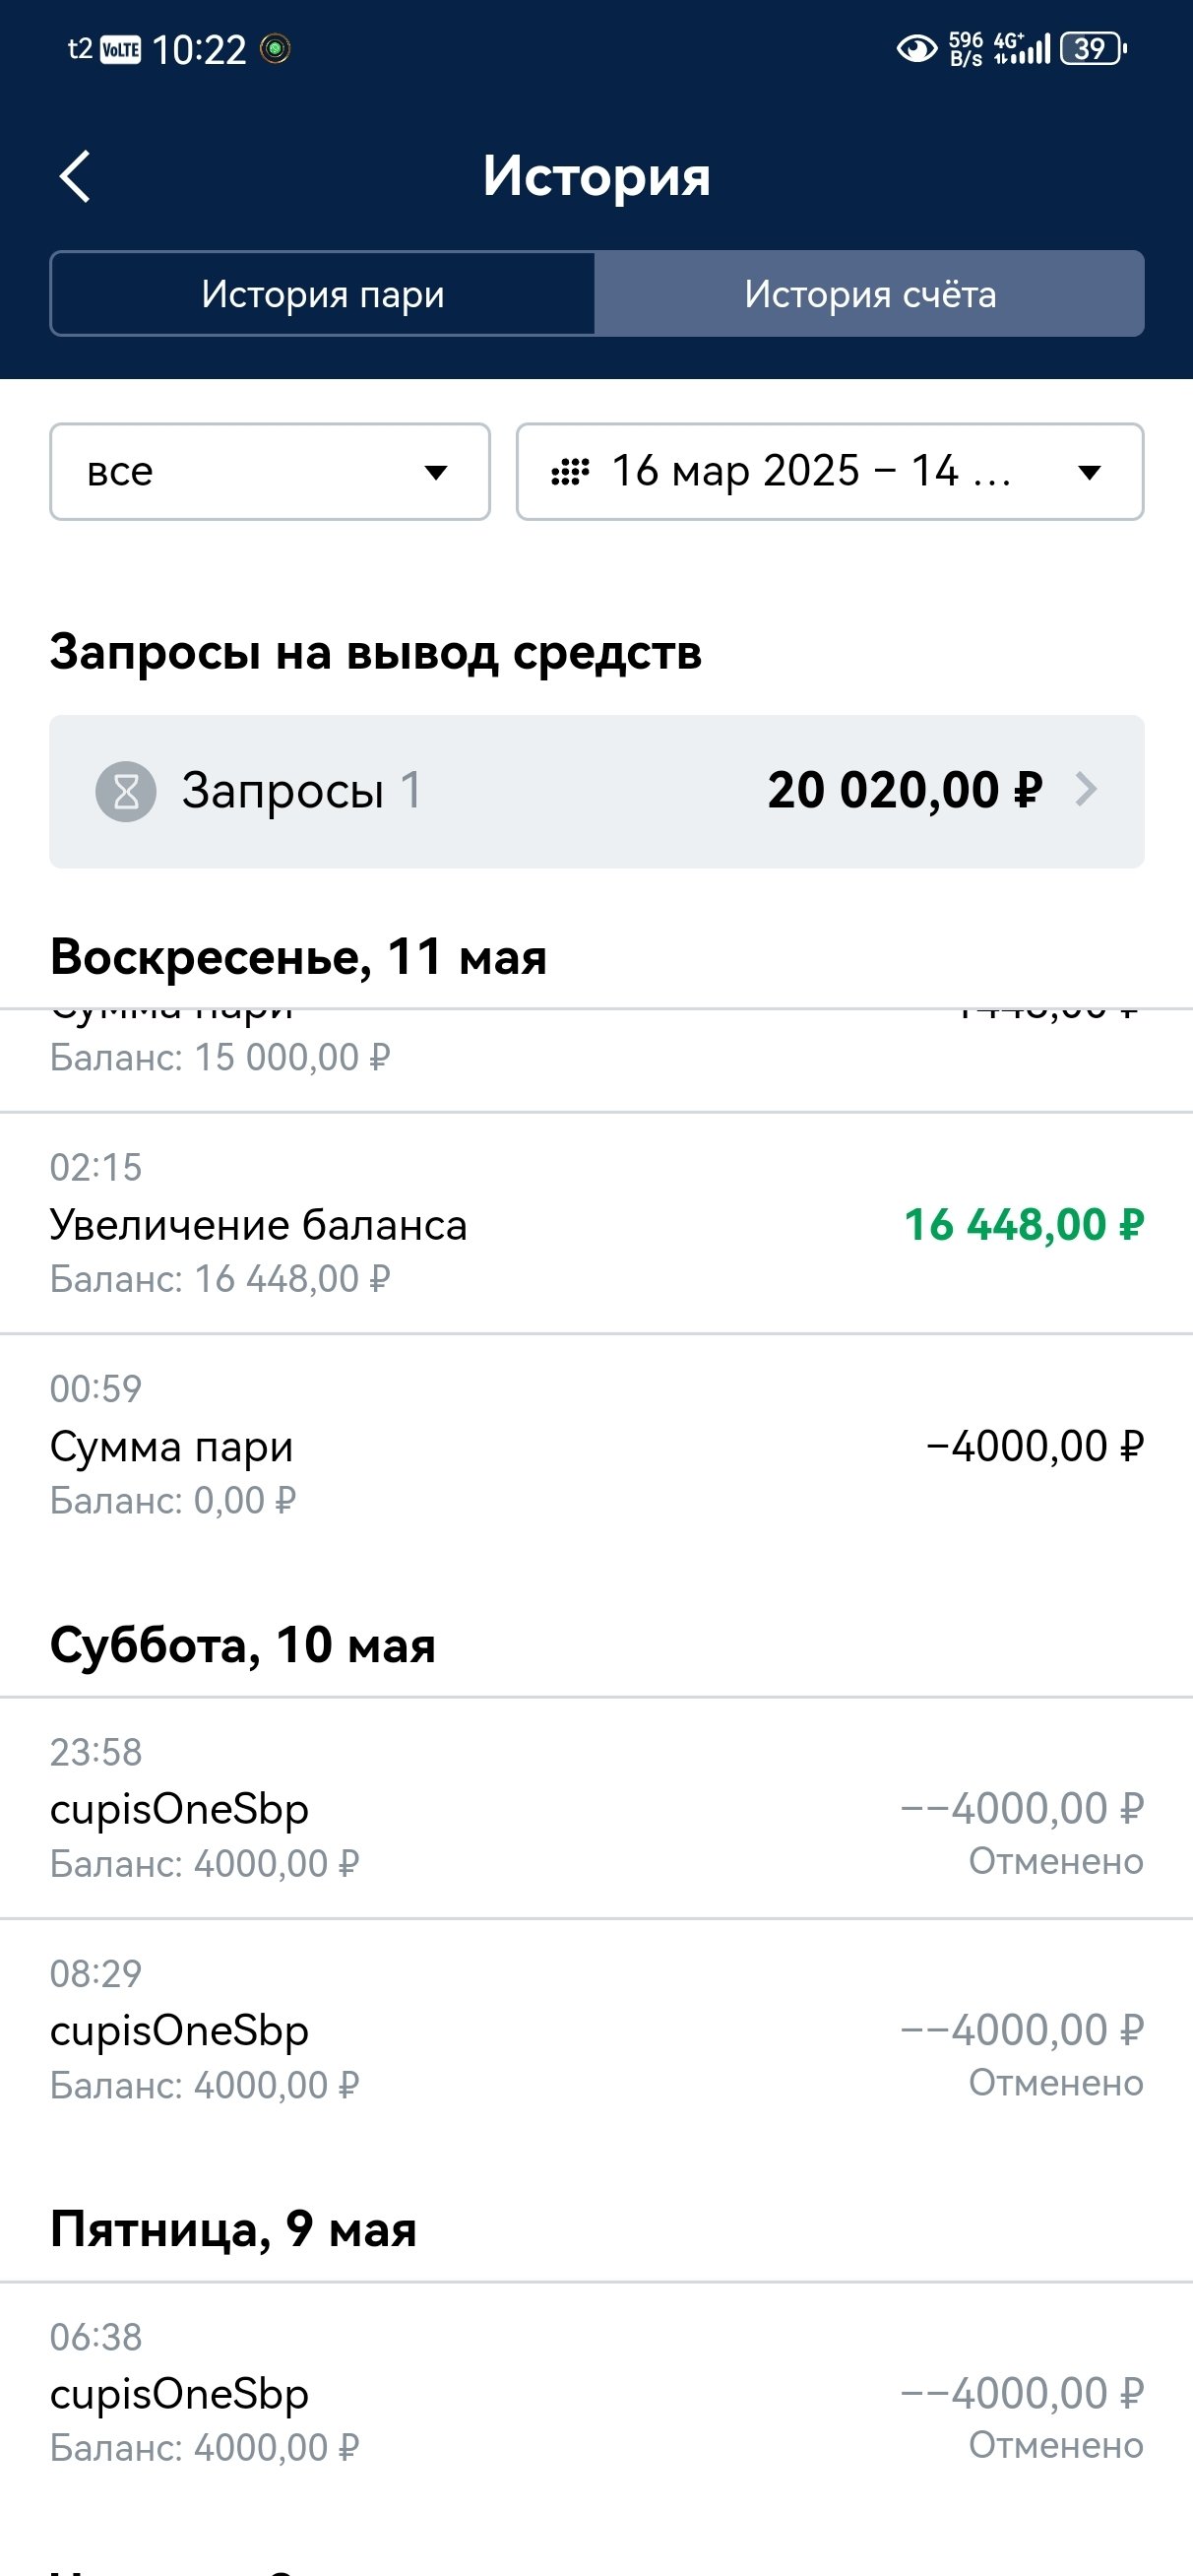
Task: Select the История счёта tab
Action: pyautogui.click(x=869, y=294)
